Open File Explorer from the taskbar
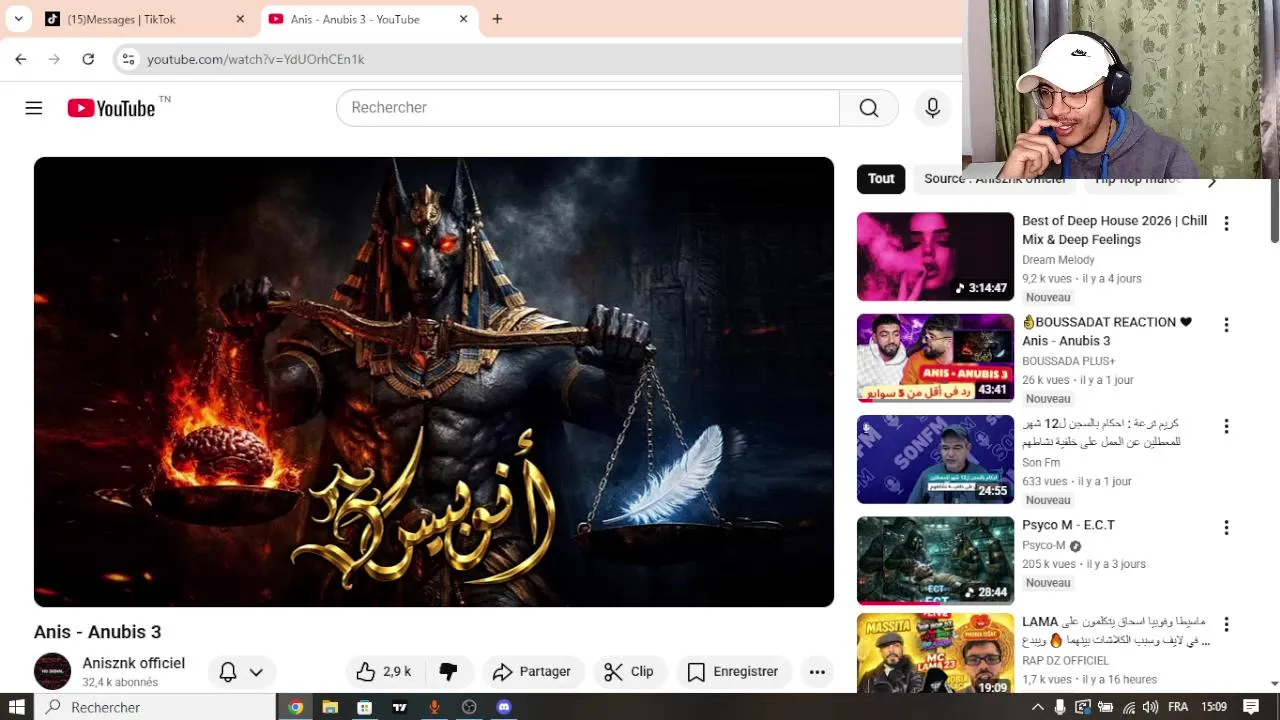 [x=330, y=707]
